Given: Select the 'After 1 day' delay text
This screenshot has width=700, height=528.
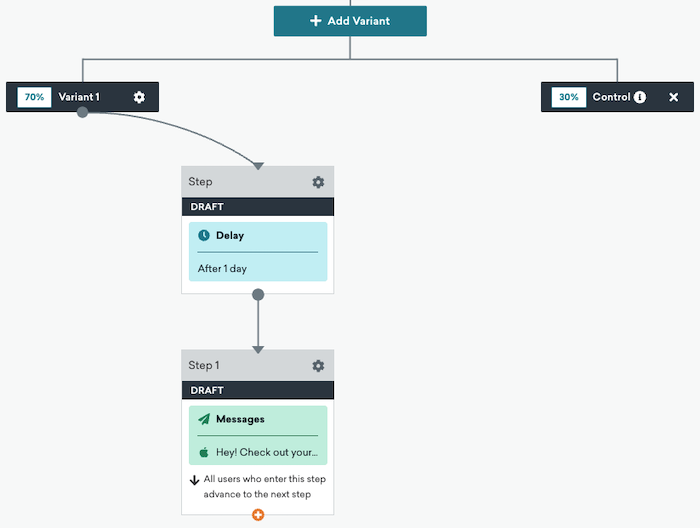Looking at the screenshot, I should click(x=222, y=269).
